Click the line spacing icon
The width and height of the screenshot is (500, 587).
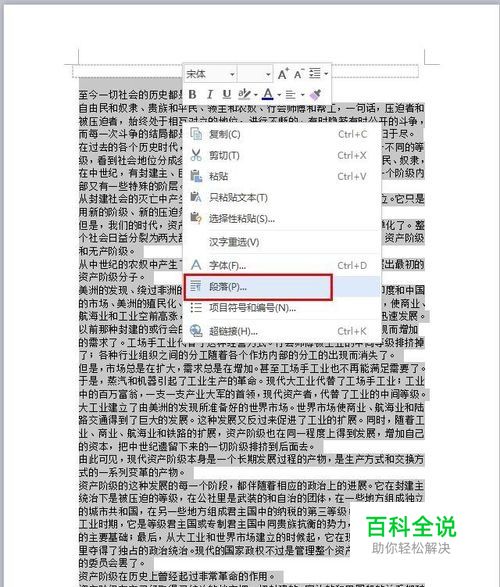click(x=315, y=73)
